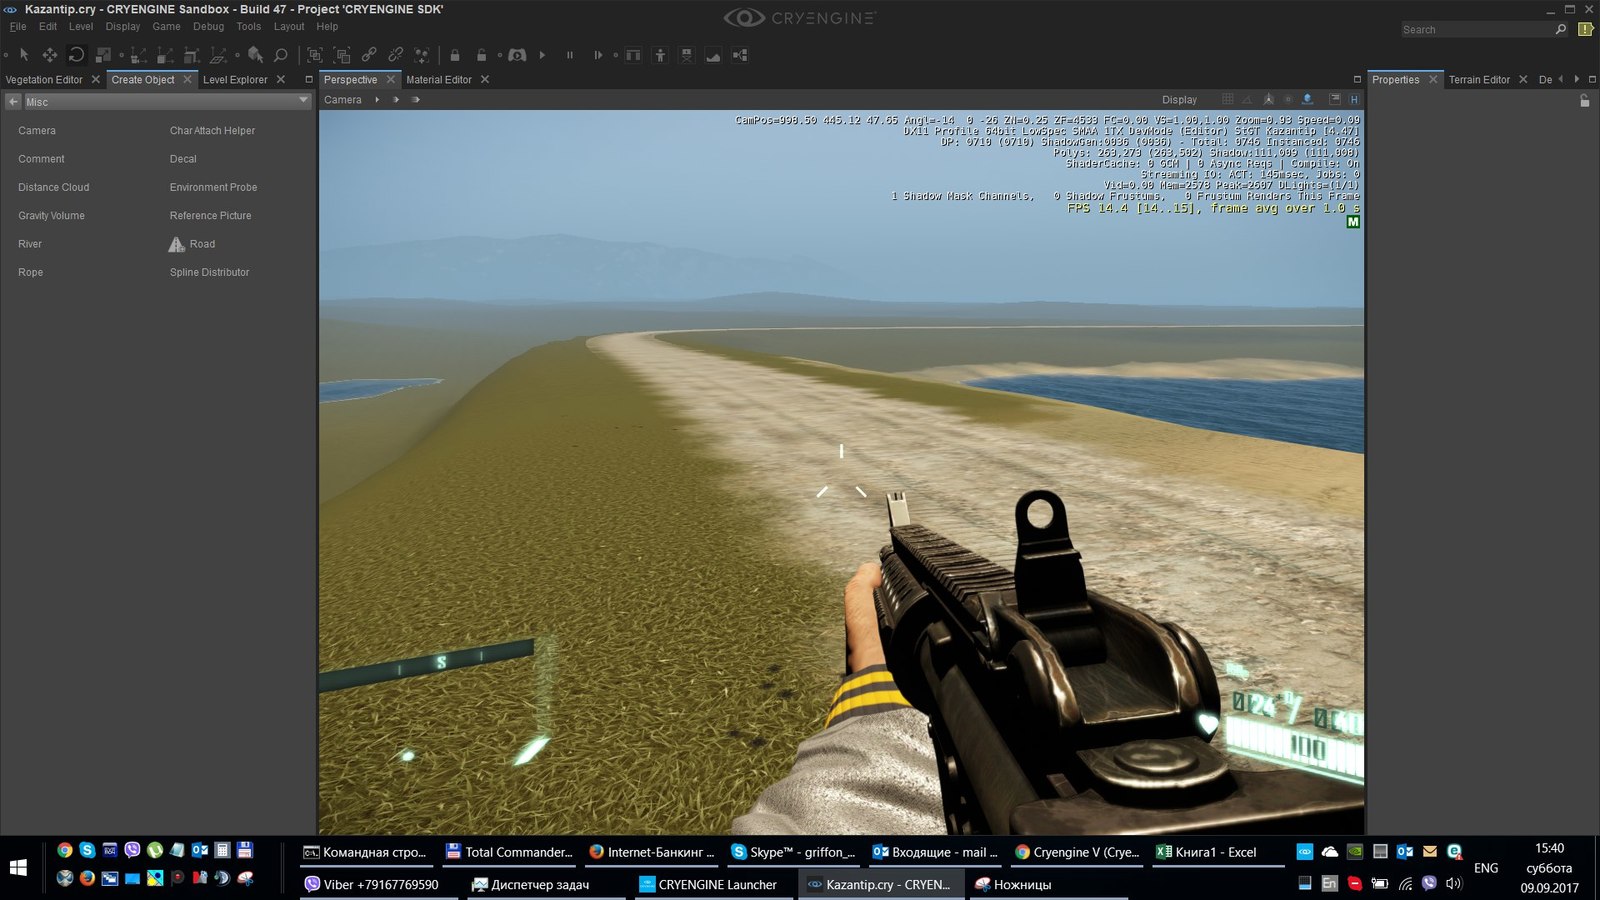Toggle the viewport grid display icon
The height and width of the screenshot is (900, 1600).
pyautogui.click(x=1228, y=99)
